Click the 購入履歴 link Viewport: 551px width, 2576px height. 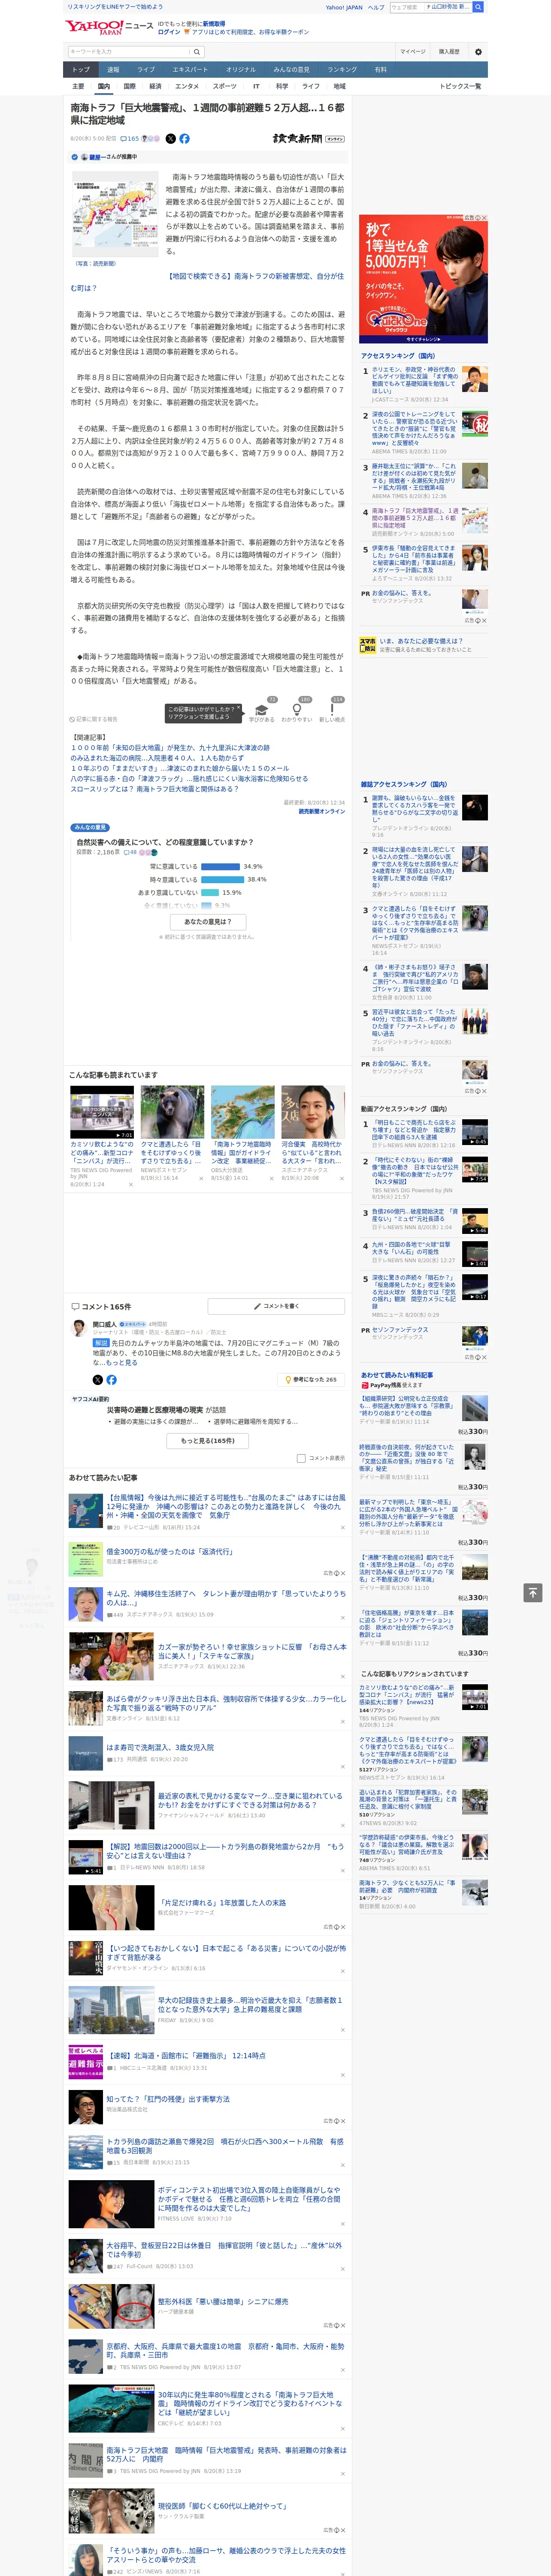[x=449, y=52]
